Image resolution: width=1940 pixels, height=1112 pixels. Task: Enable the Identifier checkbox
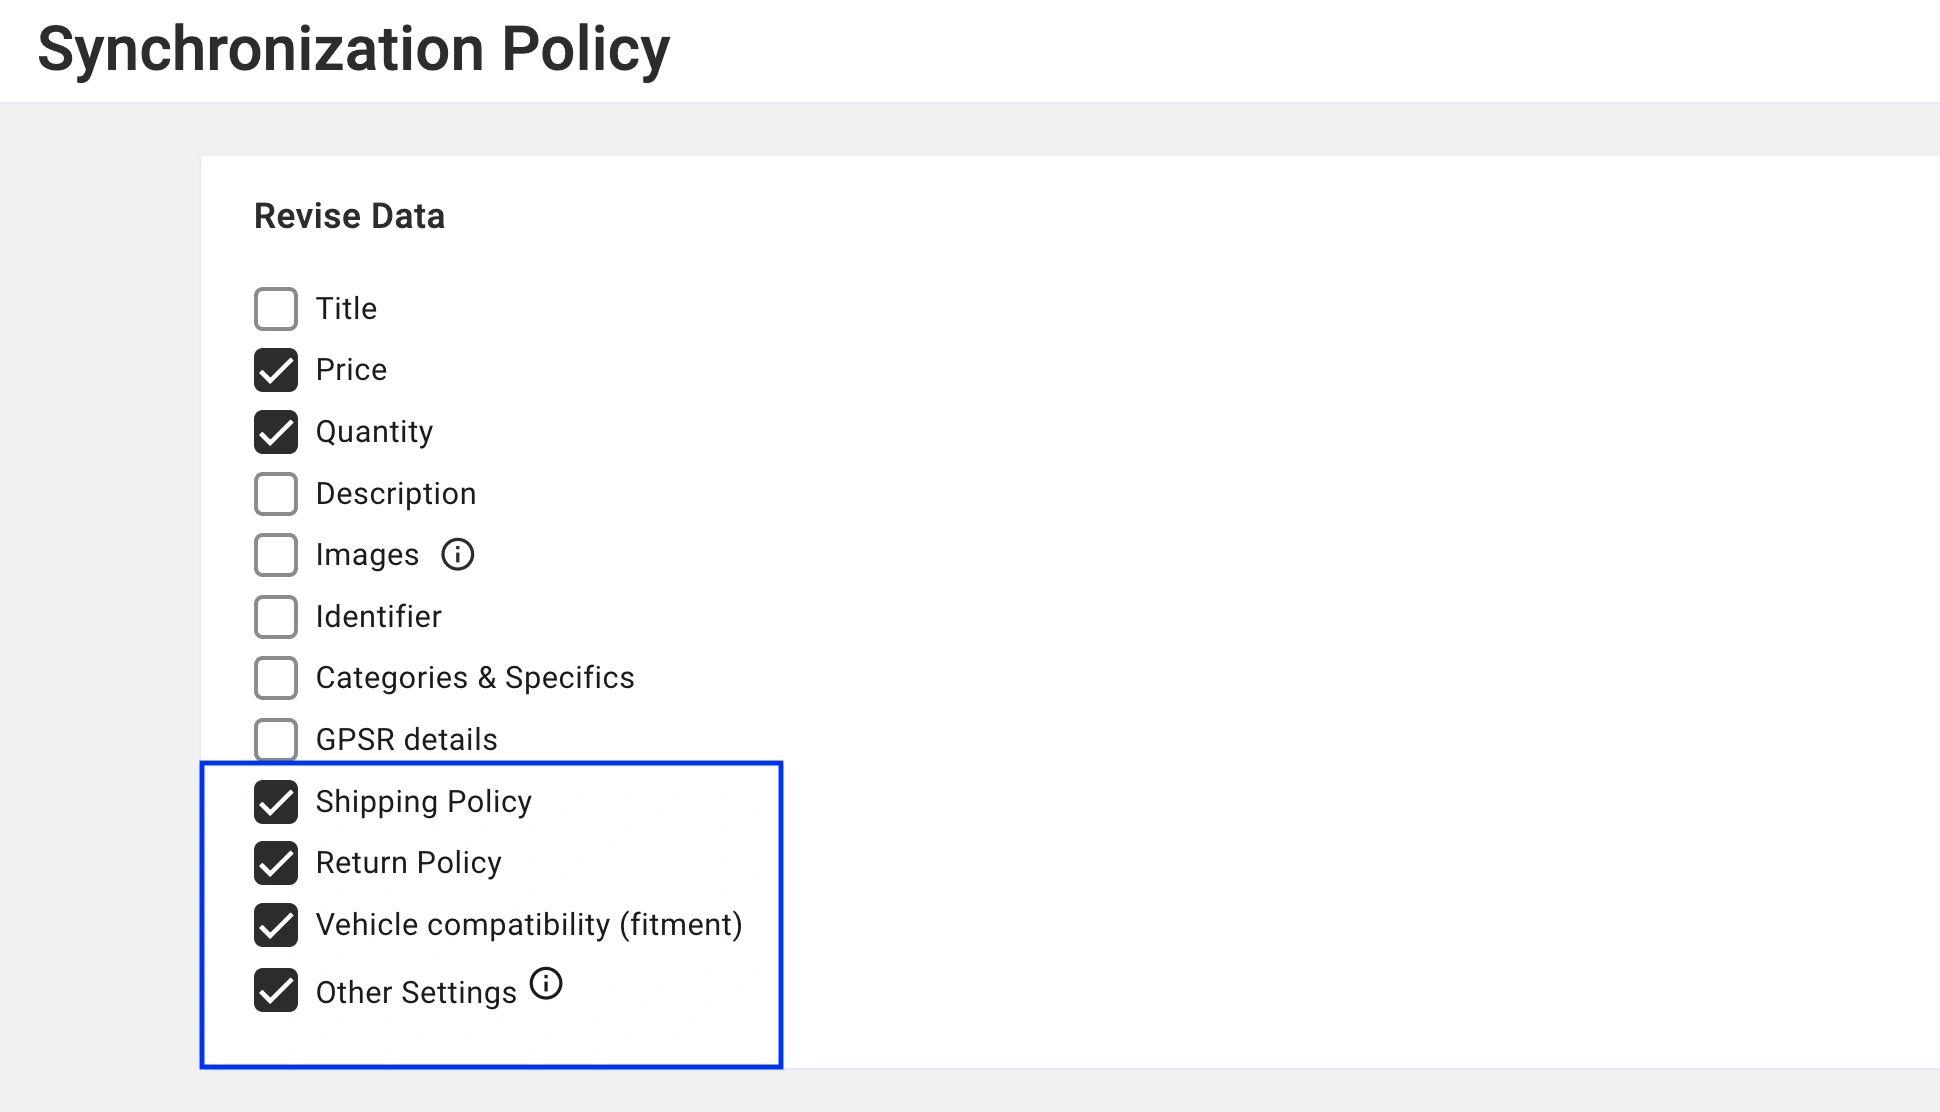click(x=276, y=617)
